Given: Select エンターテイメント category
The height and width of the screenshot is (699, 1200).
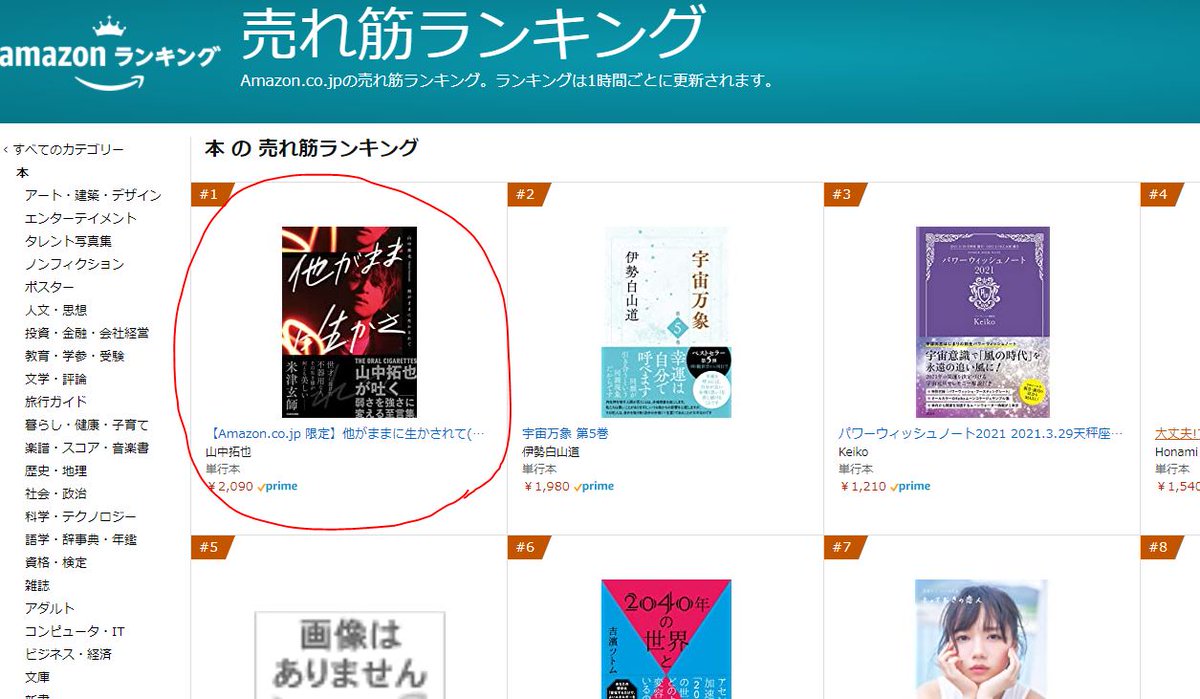Looking at the screenshot, I should [81, 218].
